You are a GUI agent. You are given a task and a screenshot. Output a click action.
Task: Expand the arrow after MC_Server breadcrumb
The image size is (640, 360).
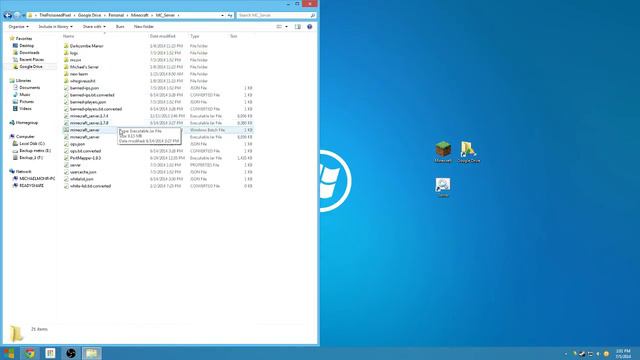(x=178, y=15)
